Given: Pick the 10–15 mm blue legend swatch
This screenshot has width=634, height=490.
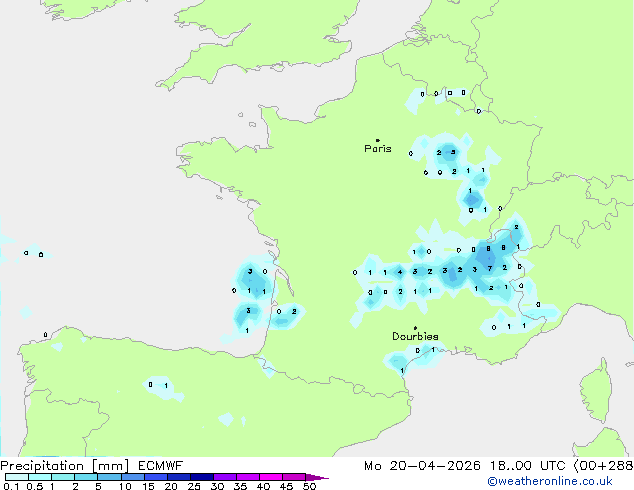Looking at the screenshot, I should tap(132, 477).
